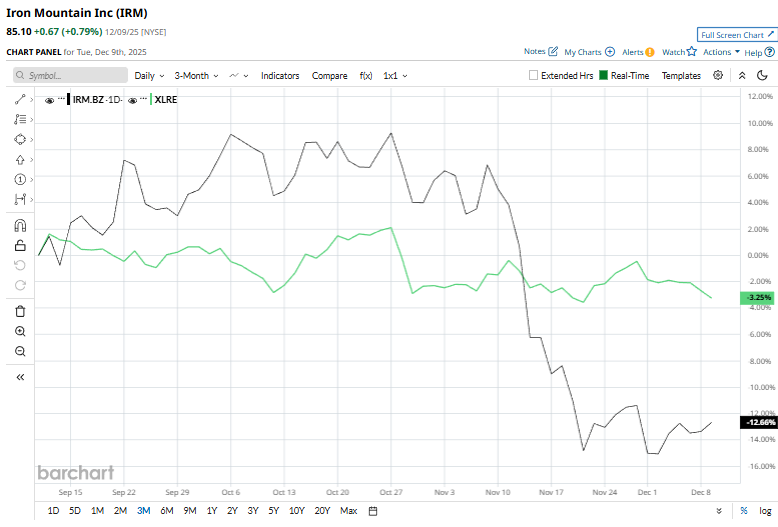Switch to dark mode moon icon

(762, 75)
